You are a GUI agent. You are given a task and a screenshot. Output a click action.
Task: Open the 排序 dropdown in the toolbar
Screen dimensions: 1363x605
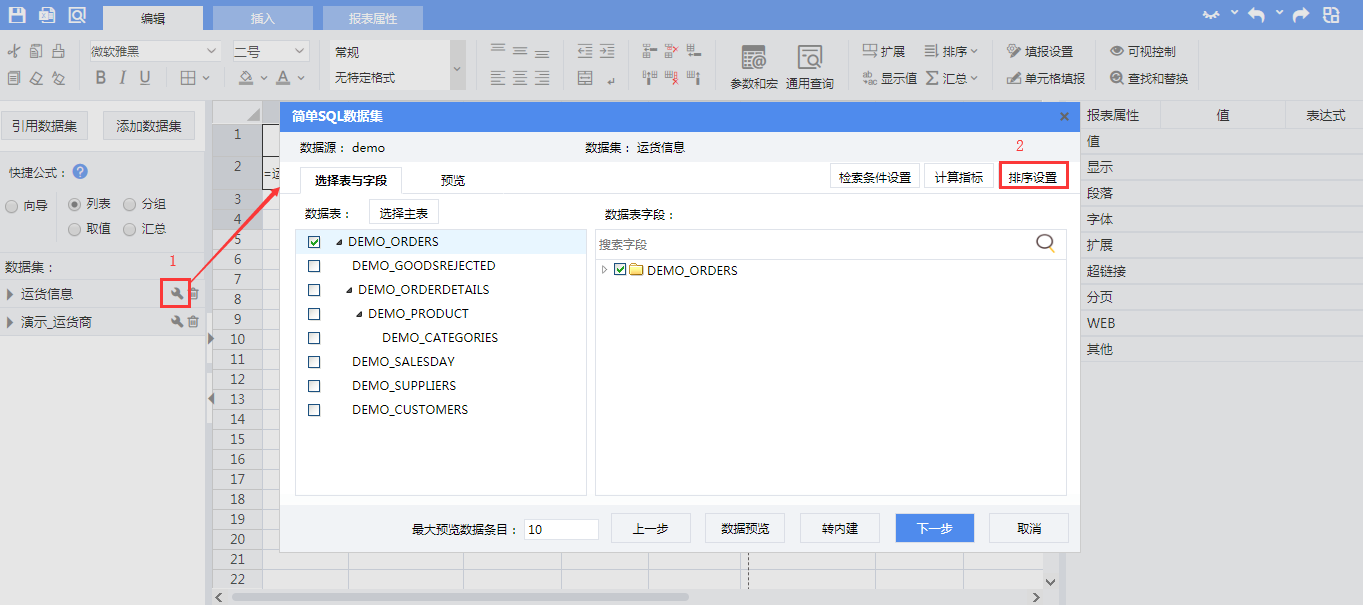pos(951,51)
